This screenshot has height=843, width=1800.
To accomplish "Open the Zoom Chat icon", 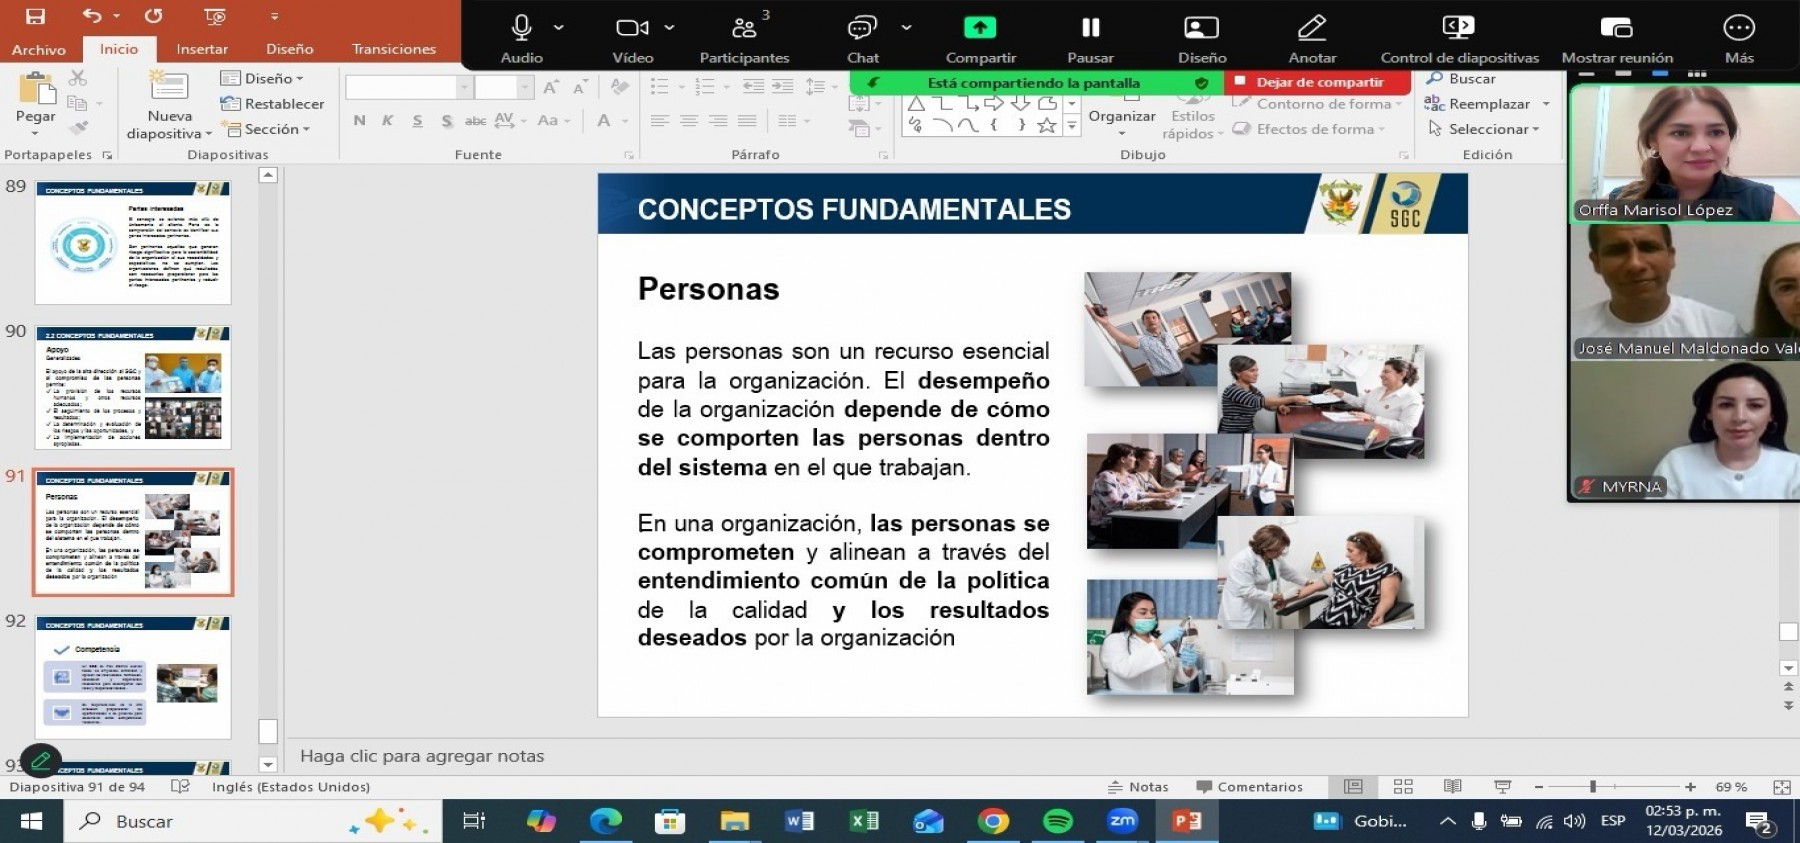I will pos(861,28).
